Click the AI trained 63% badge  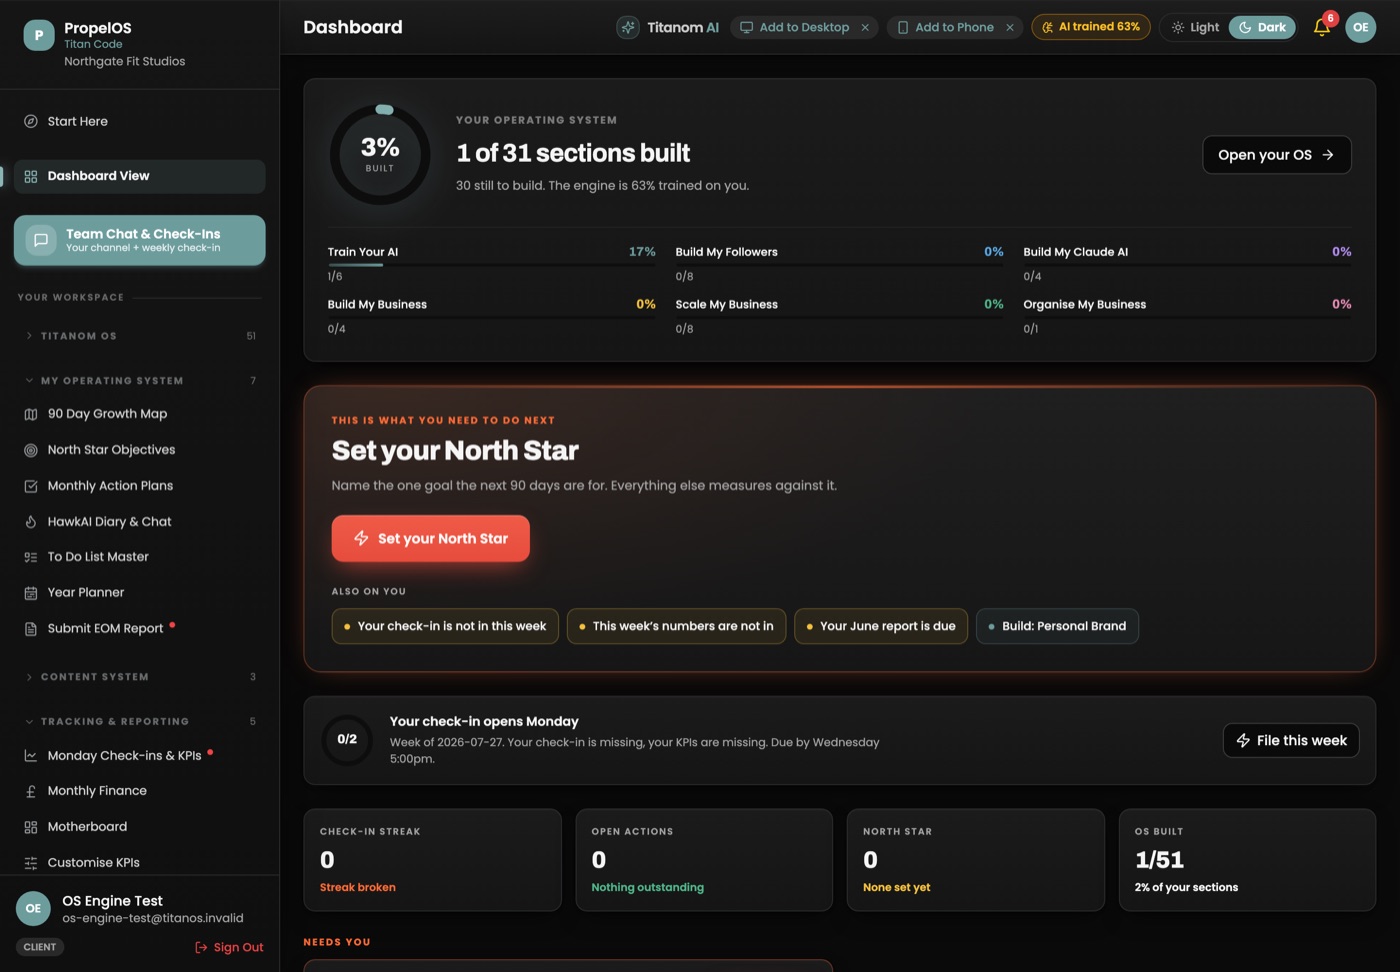[1091, 27]
